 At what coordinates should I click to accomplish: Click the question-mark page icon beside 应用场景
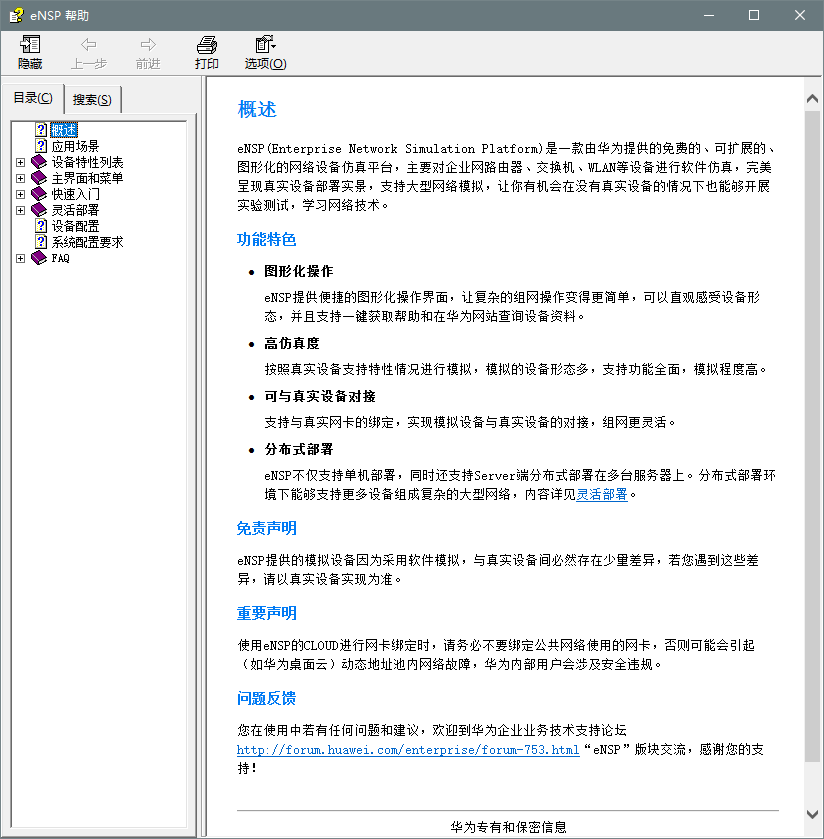coord(41,146)
